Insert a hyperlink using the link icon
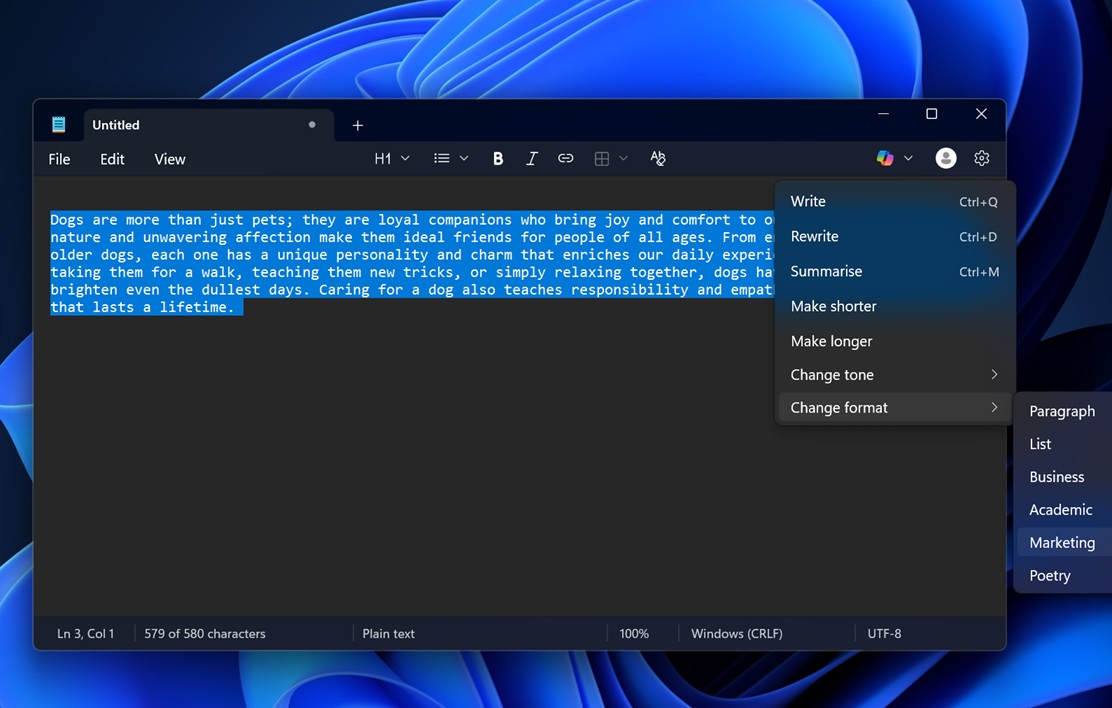The width and height of the screenshot is (1112, 708). (566, 158)
